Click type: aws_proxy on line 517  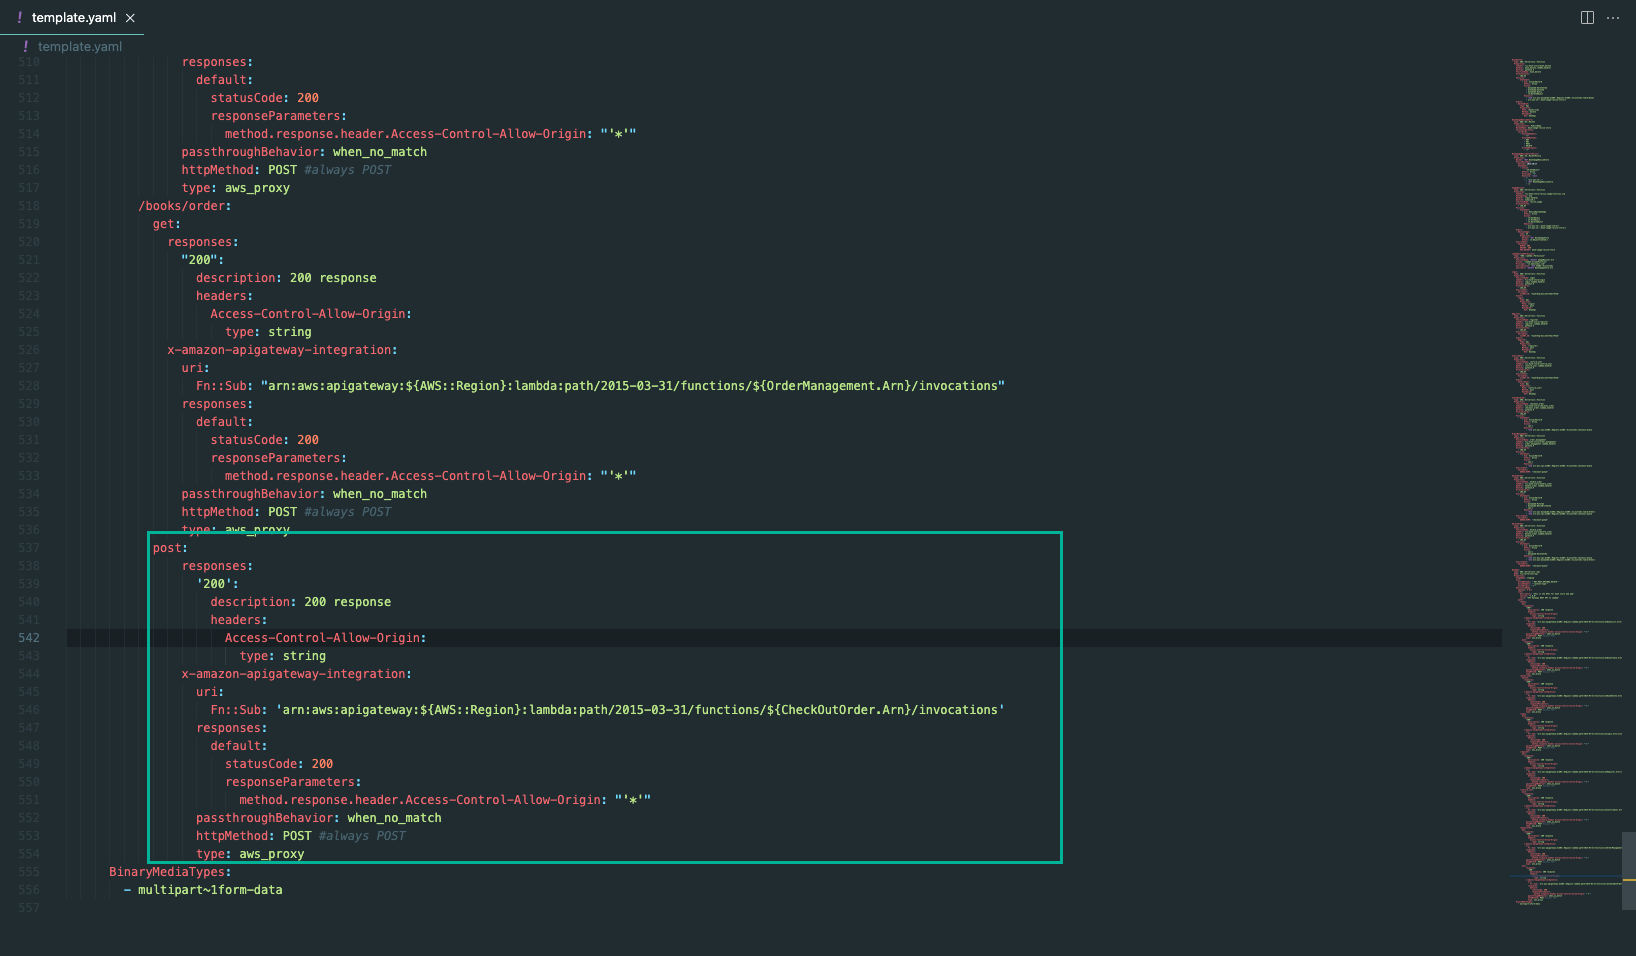(x=236, y=188)
